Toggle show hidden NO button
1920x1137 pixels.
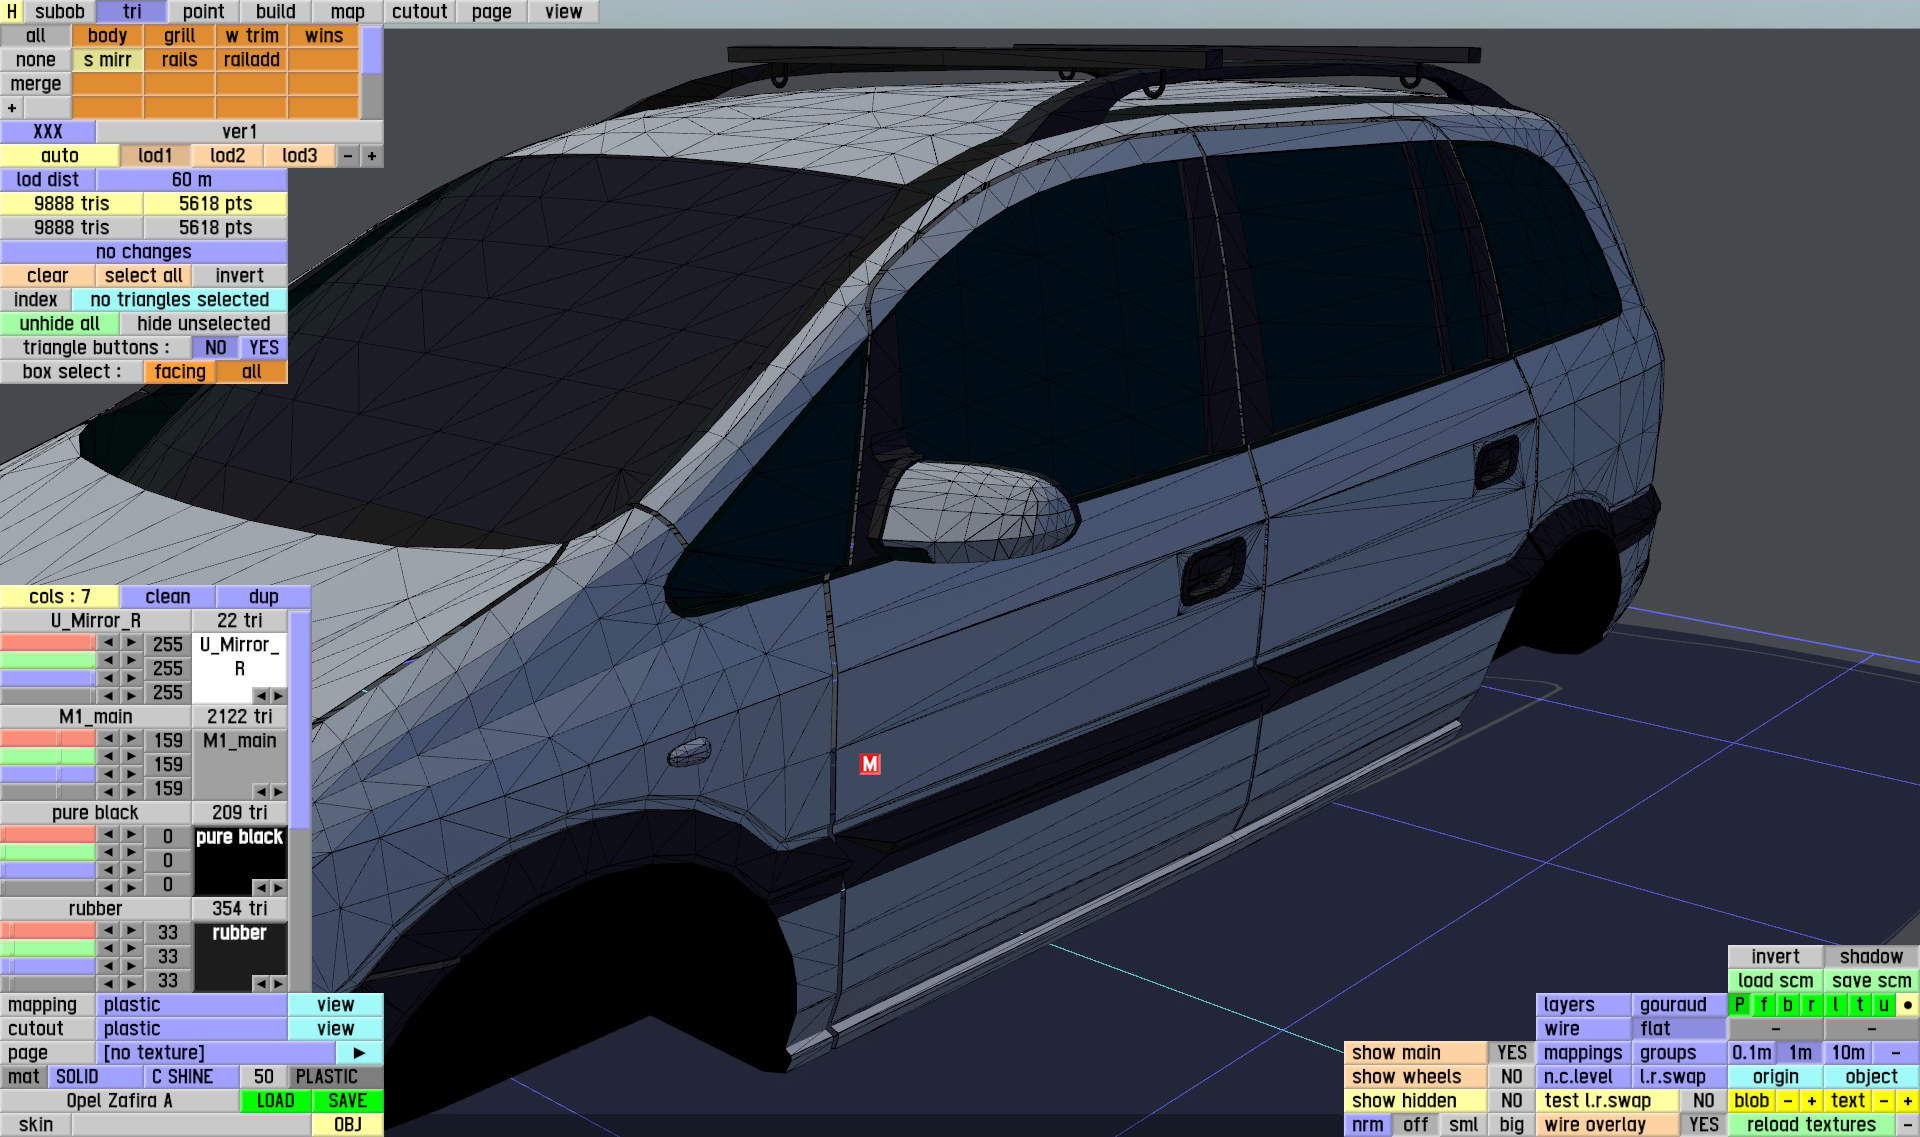pos(1511,1101)
